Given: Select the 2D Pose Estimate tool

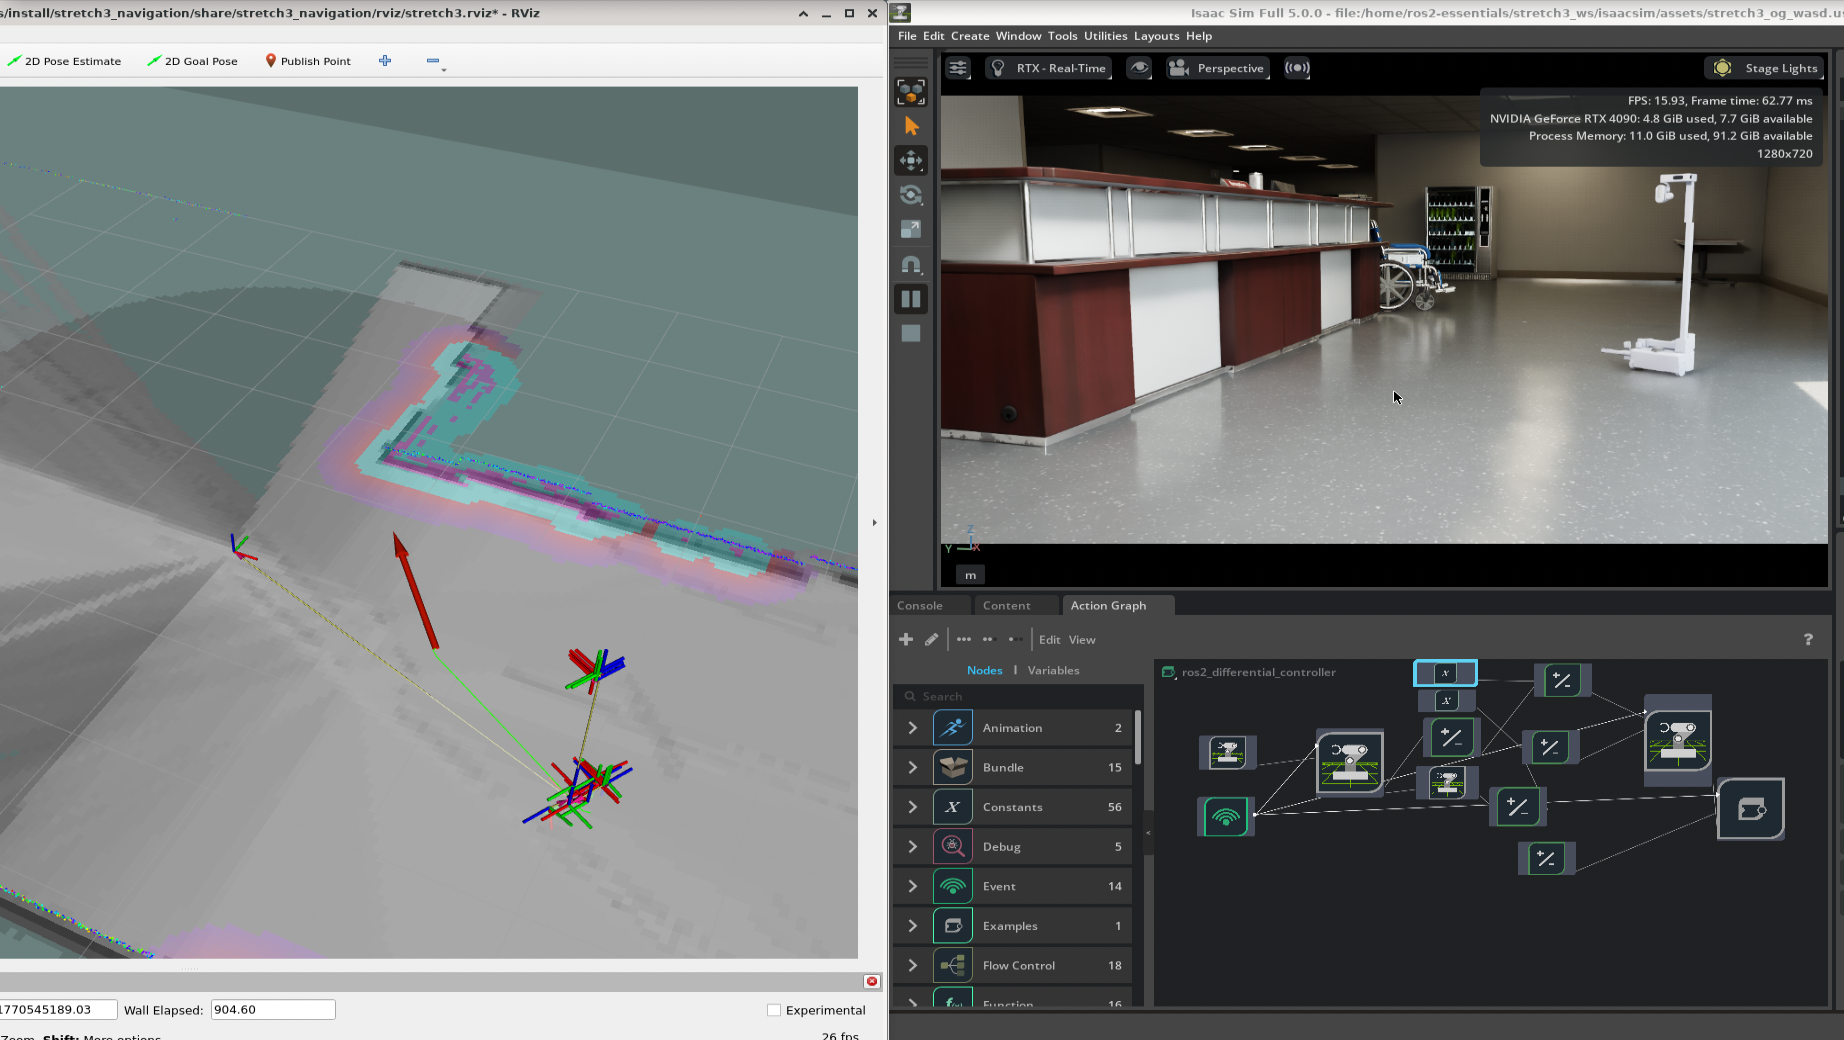Looking at the screenshot, I should 65,61.
